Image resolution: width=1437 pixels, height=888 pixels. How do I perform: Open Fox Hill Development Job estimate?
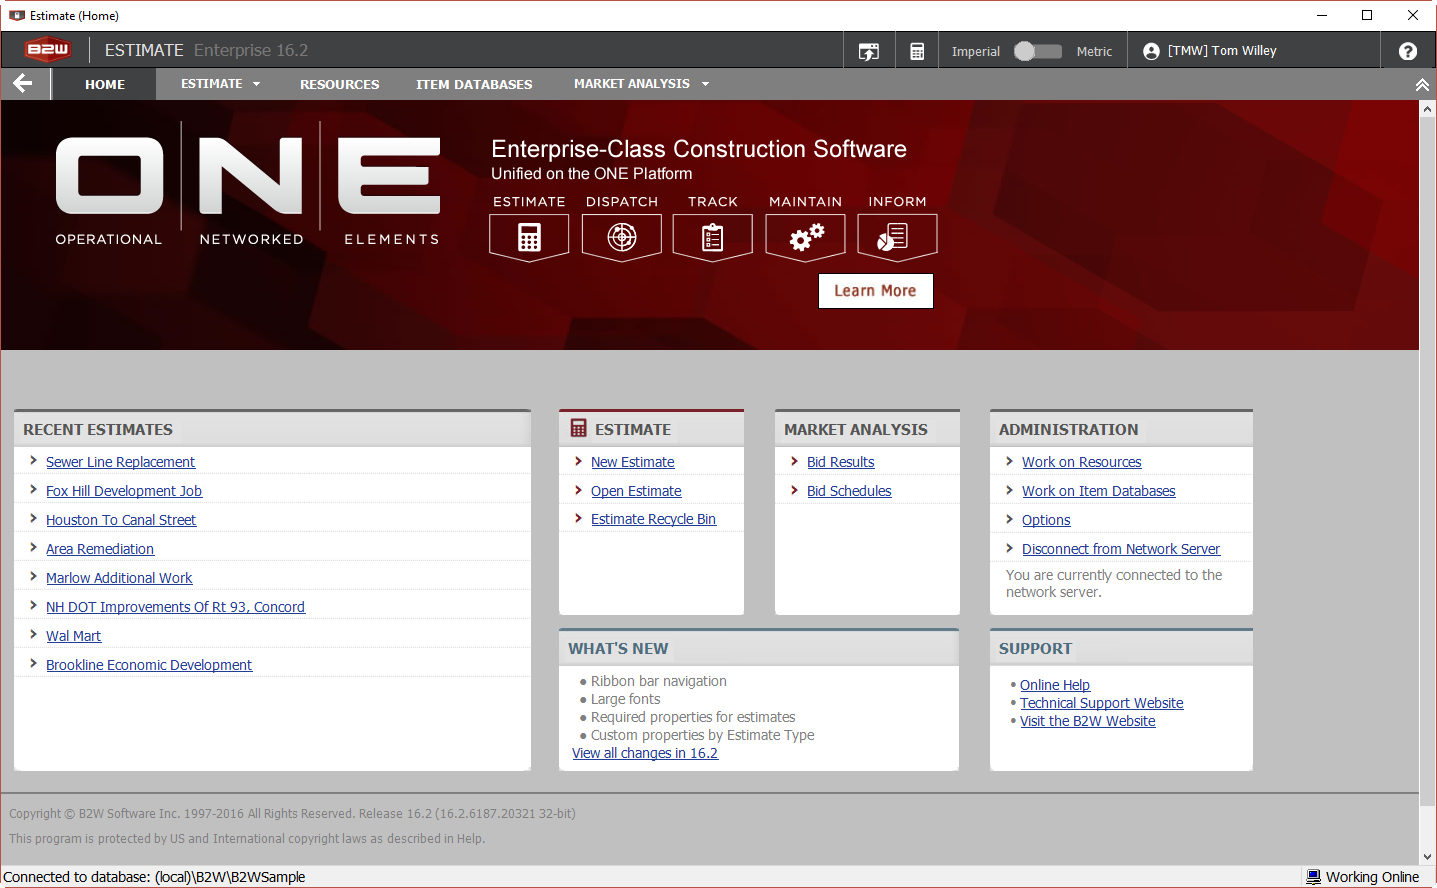pyautogui.click(x=124, y=491)
